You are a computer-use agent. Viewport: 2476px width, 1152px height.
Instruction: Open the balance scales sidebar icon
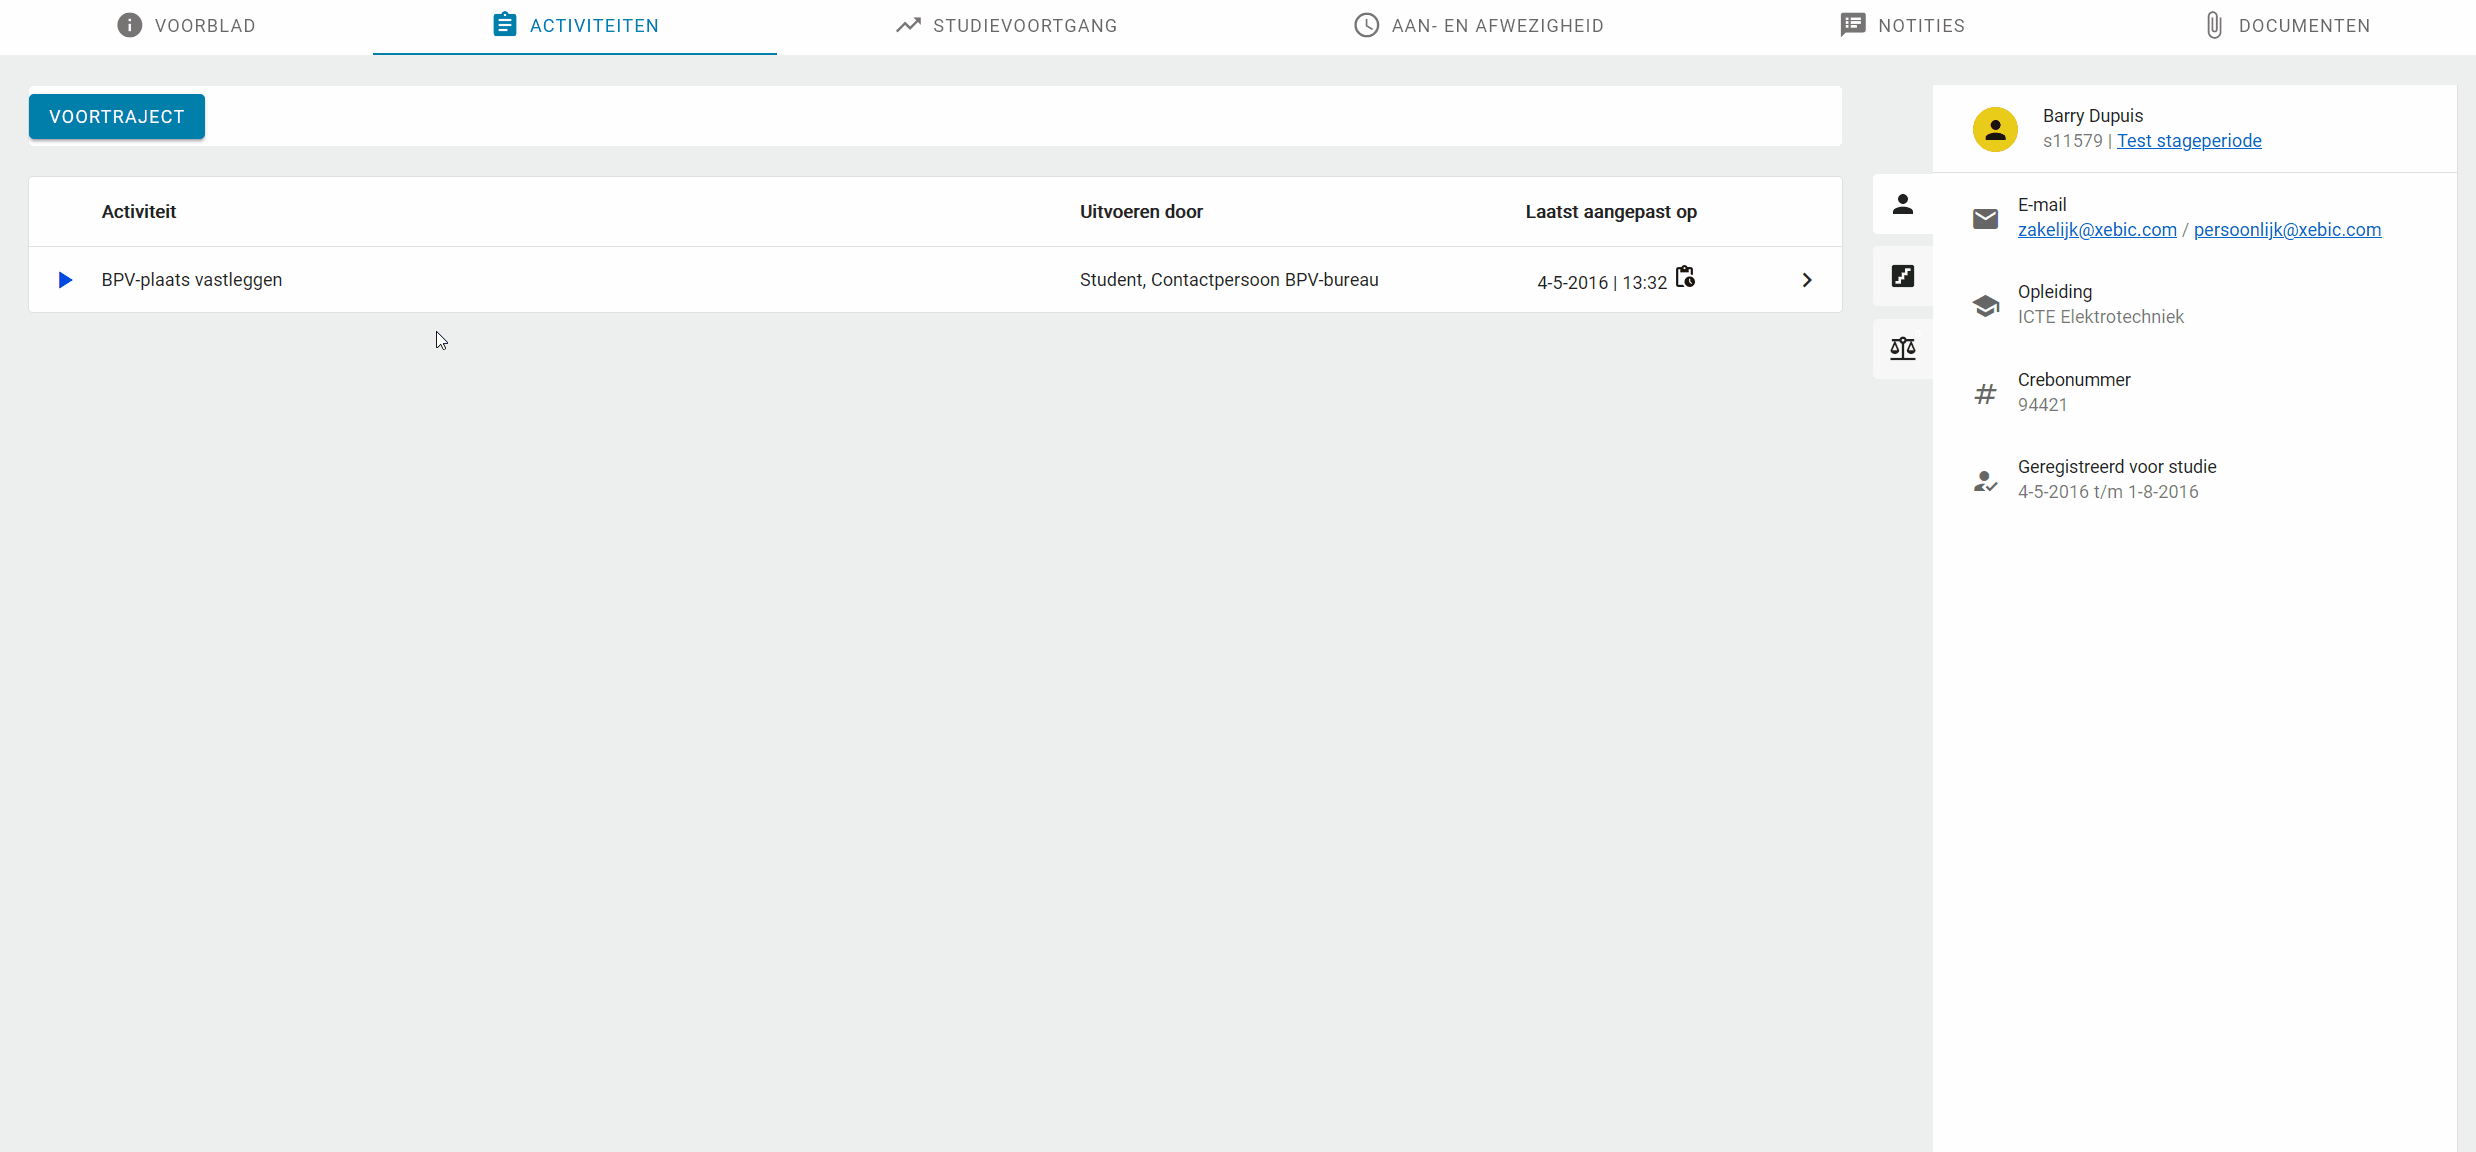[x=1903, y=348]
